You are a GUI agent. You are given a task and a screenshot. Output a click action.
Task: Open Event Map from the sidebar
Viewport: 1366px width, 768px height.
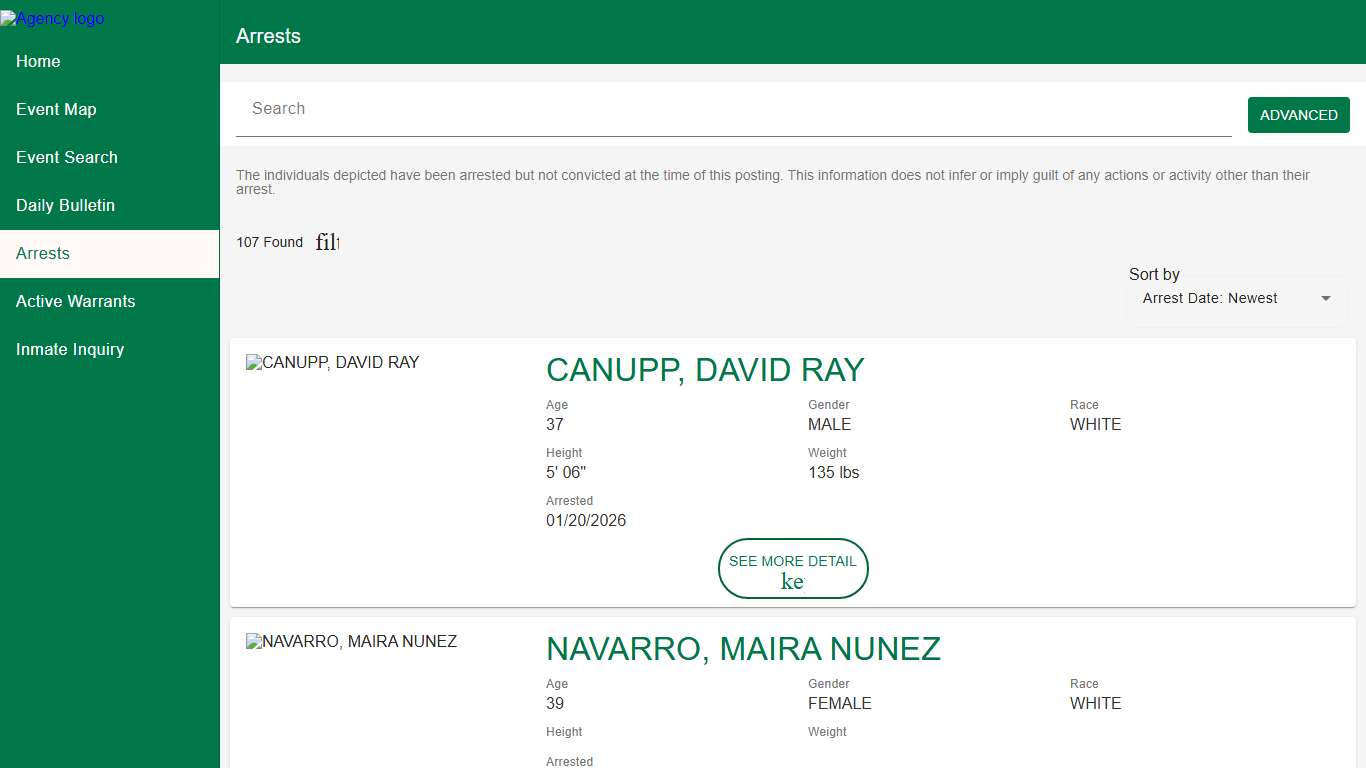coord(56,109)
